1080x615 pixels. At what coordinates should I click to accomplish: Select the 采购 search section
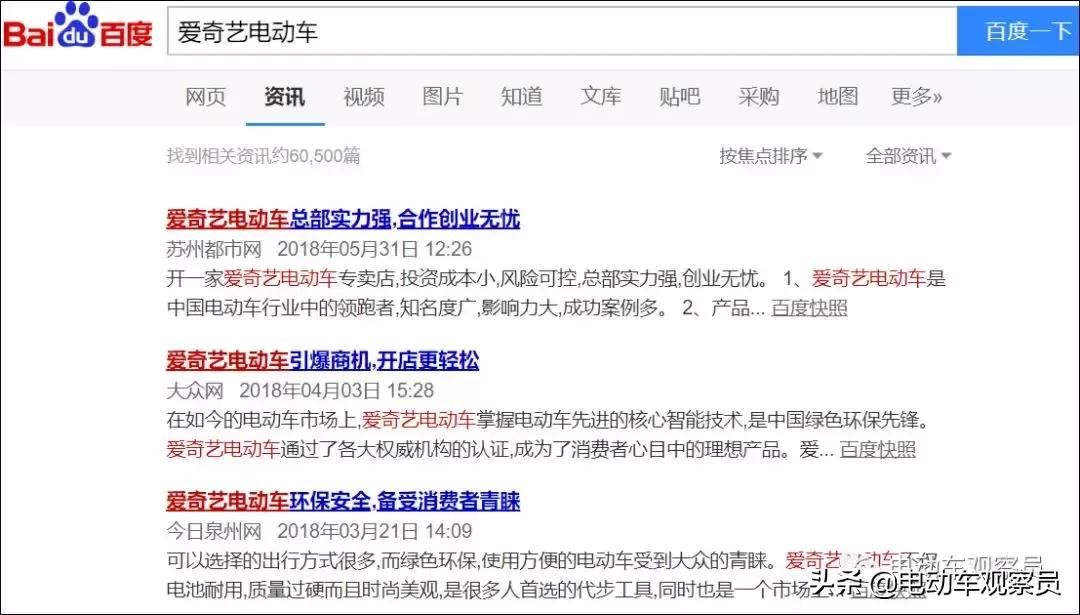[758, 97]
